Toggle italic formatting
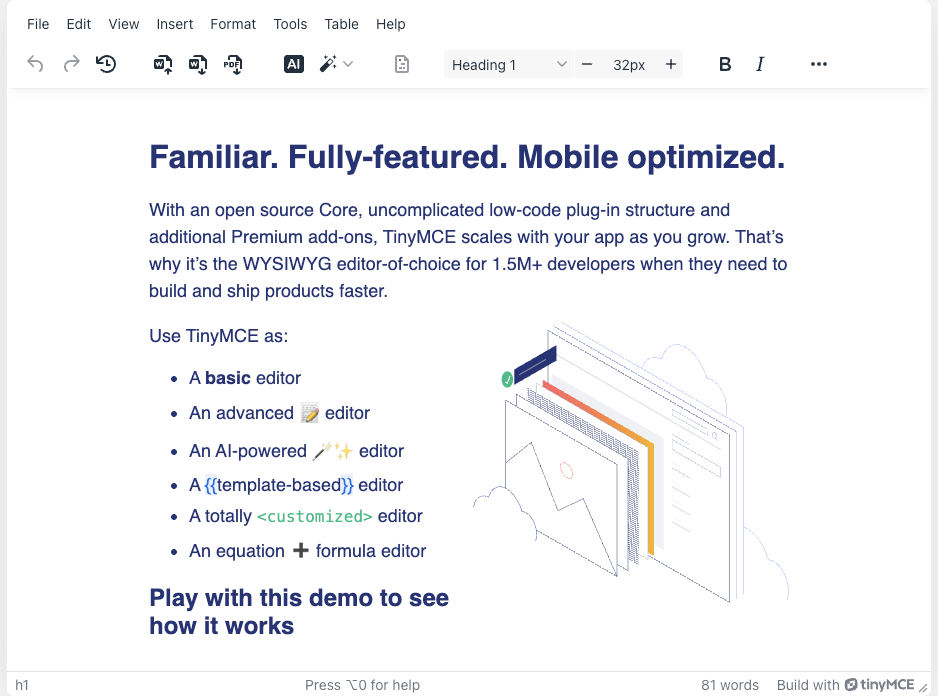Viewport: 938px width, 696px height. pos(760,63)
